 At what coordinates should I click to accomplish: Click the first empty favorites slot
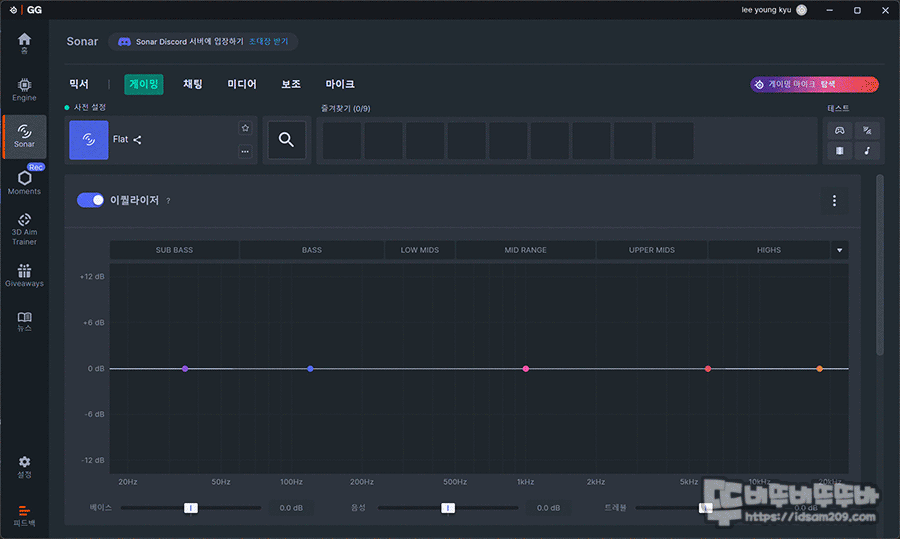(x=342, y=140)
